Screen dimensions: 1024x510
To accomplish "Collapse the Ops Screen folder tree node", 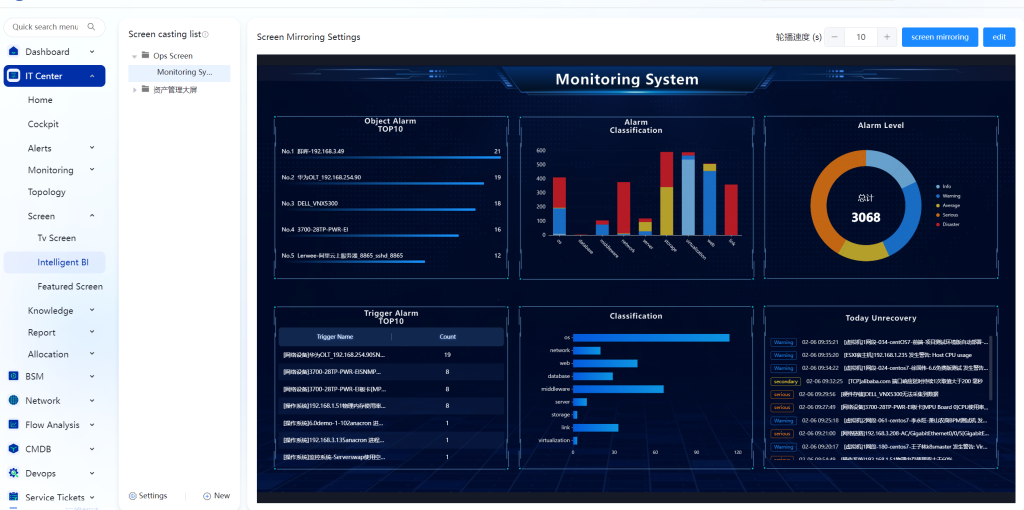I will point(134,56).
